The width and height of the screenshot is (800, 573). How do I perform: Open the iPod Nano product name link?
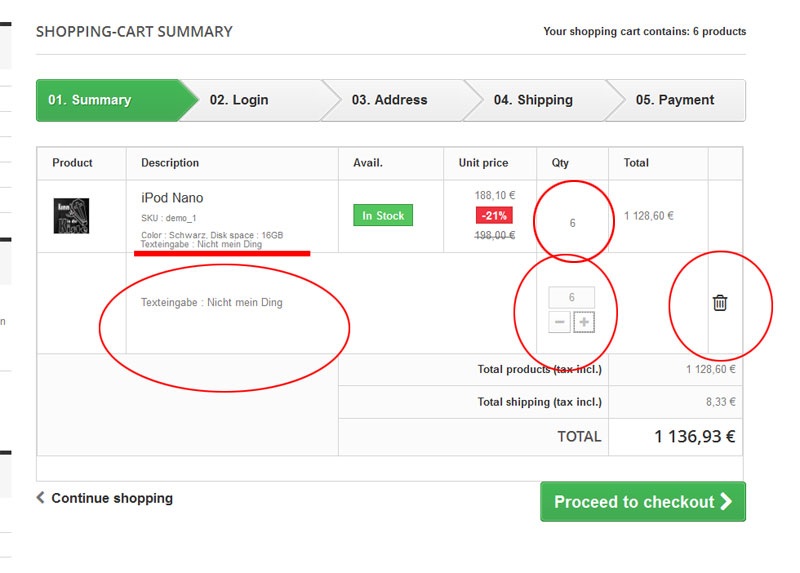172,198
